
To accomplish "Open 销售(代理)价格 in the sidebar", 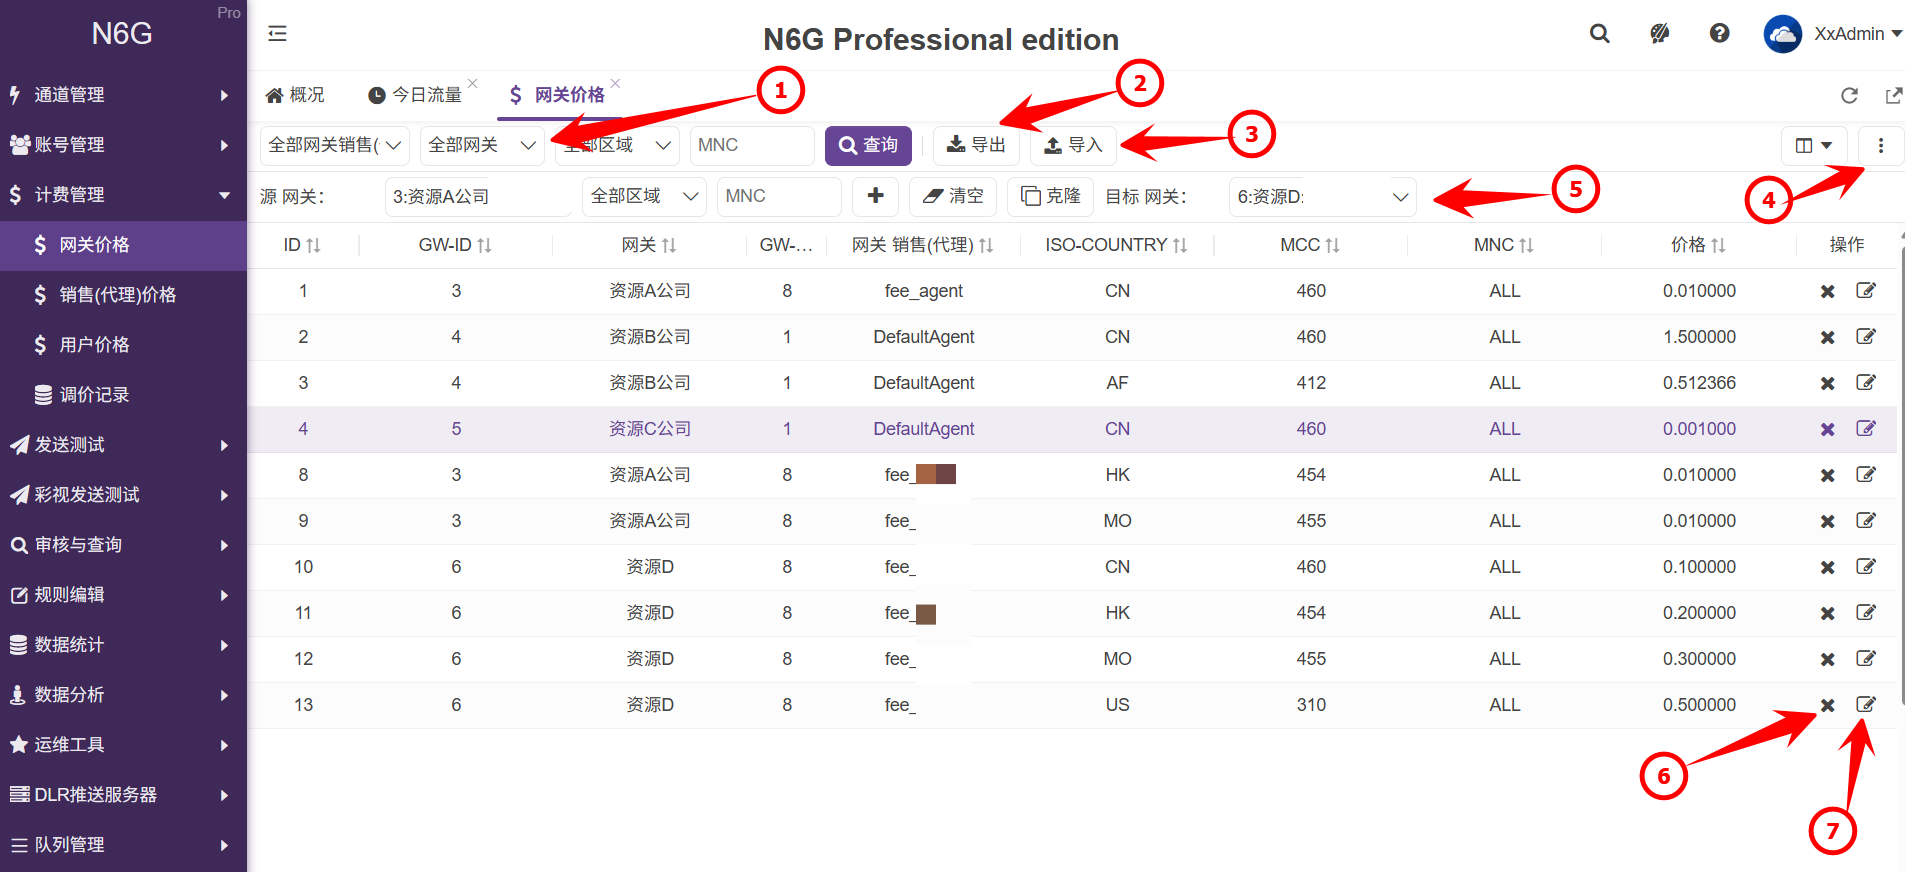I will tap(123, 295).
